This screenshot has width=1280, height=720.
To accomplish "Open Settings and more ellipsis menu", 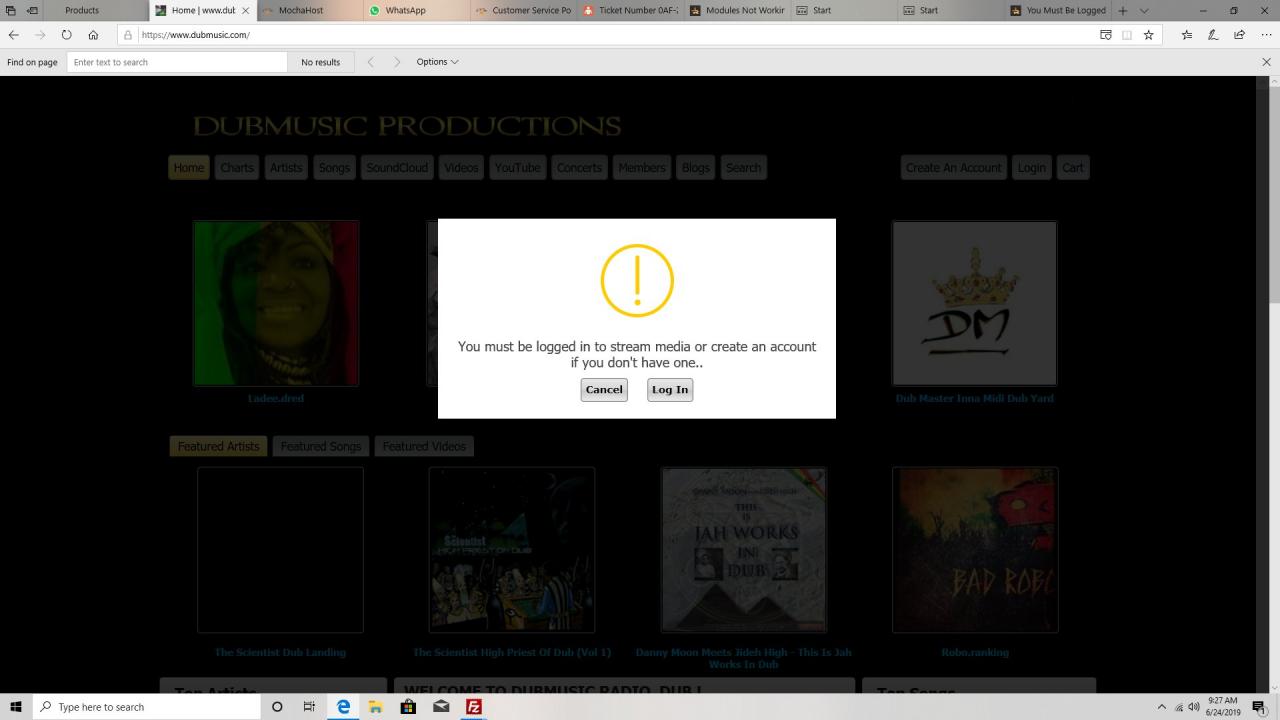I will click(x=1266, y=35).
